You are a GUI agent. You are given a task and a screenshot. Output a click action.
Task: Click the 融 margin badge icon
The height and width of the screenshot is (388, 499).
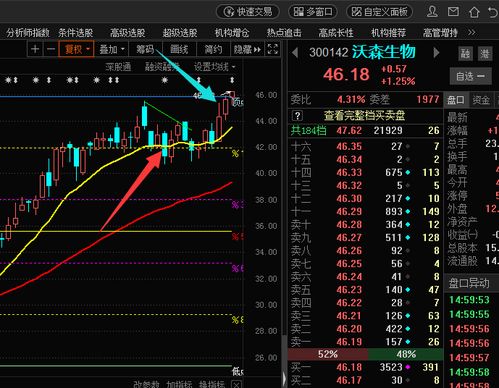(465, 53)
